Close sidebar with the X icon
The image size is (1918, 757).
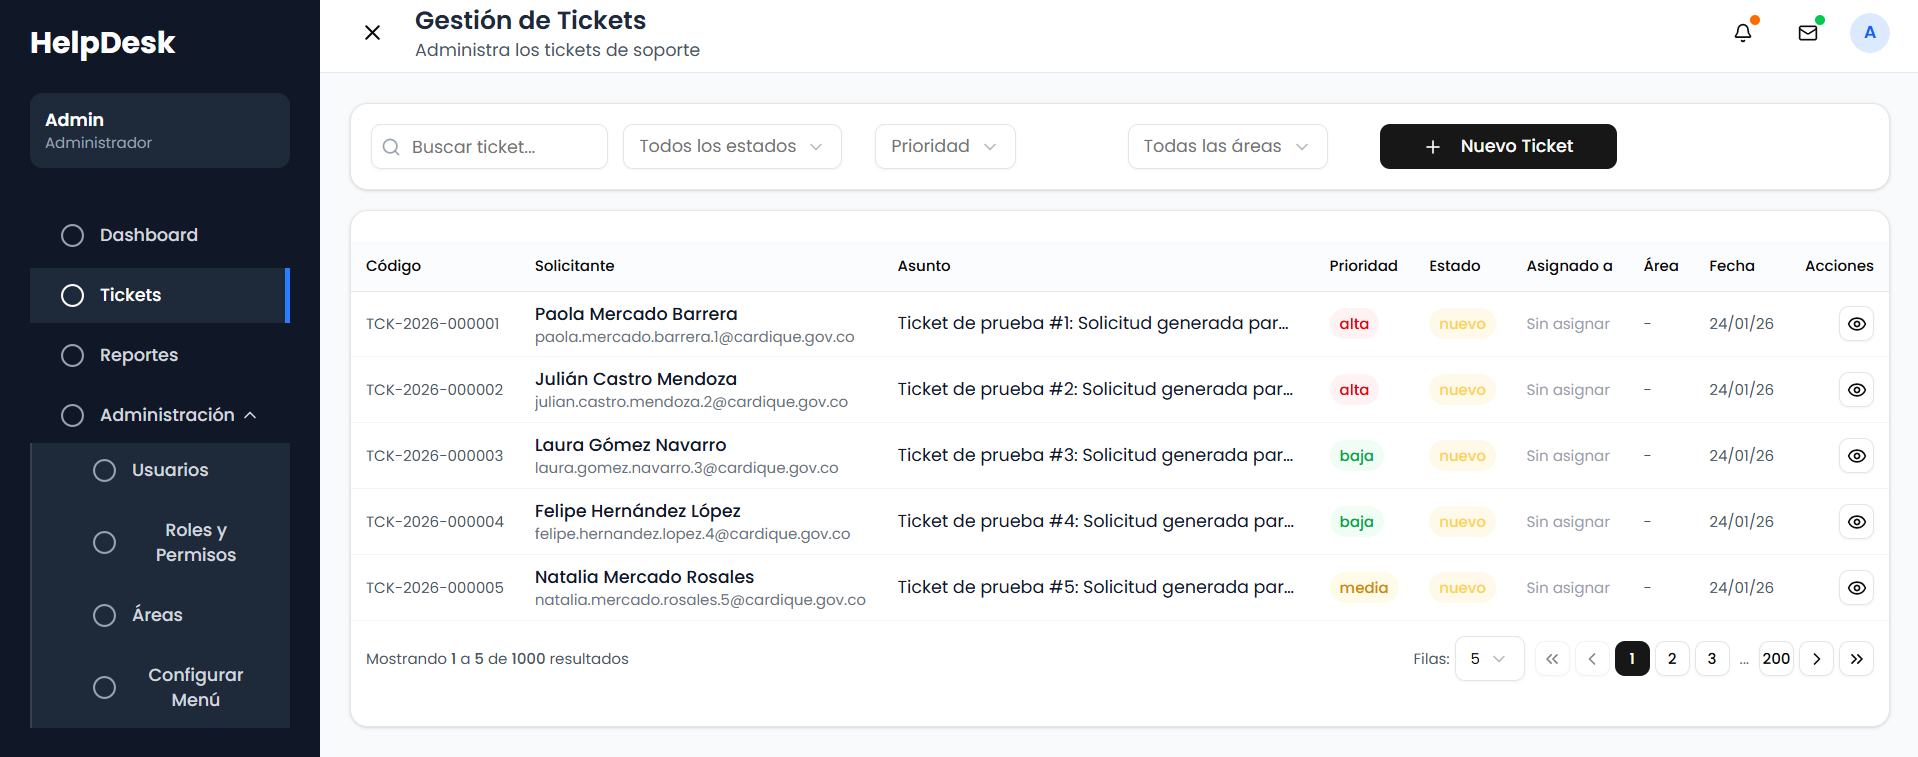pyautogui.click(x=372, y=33)
